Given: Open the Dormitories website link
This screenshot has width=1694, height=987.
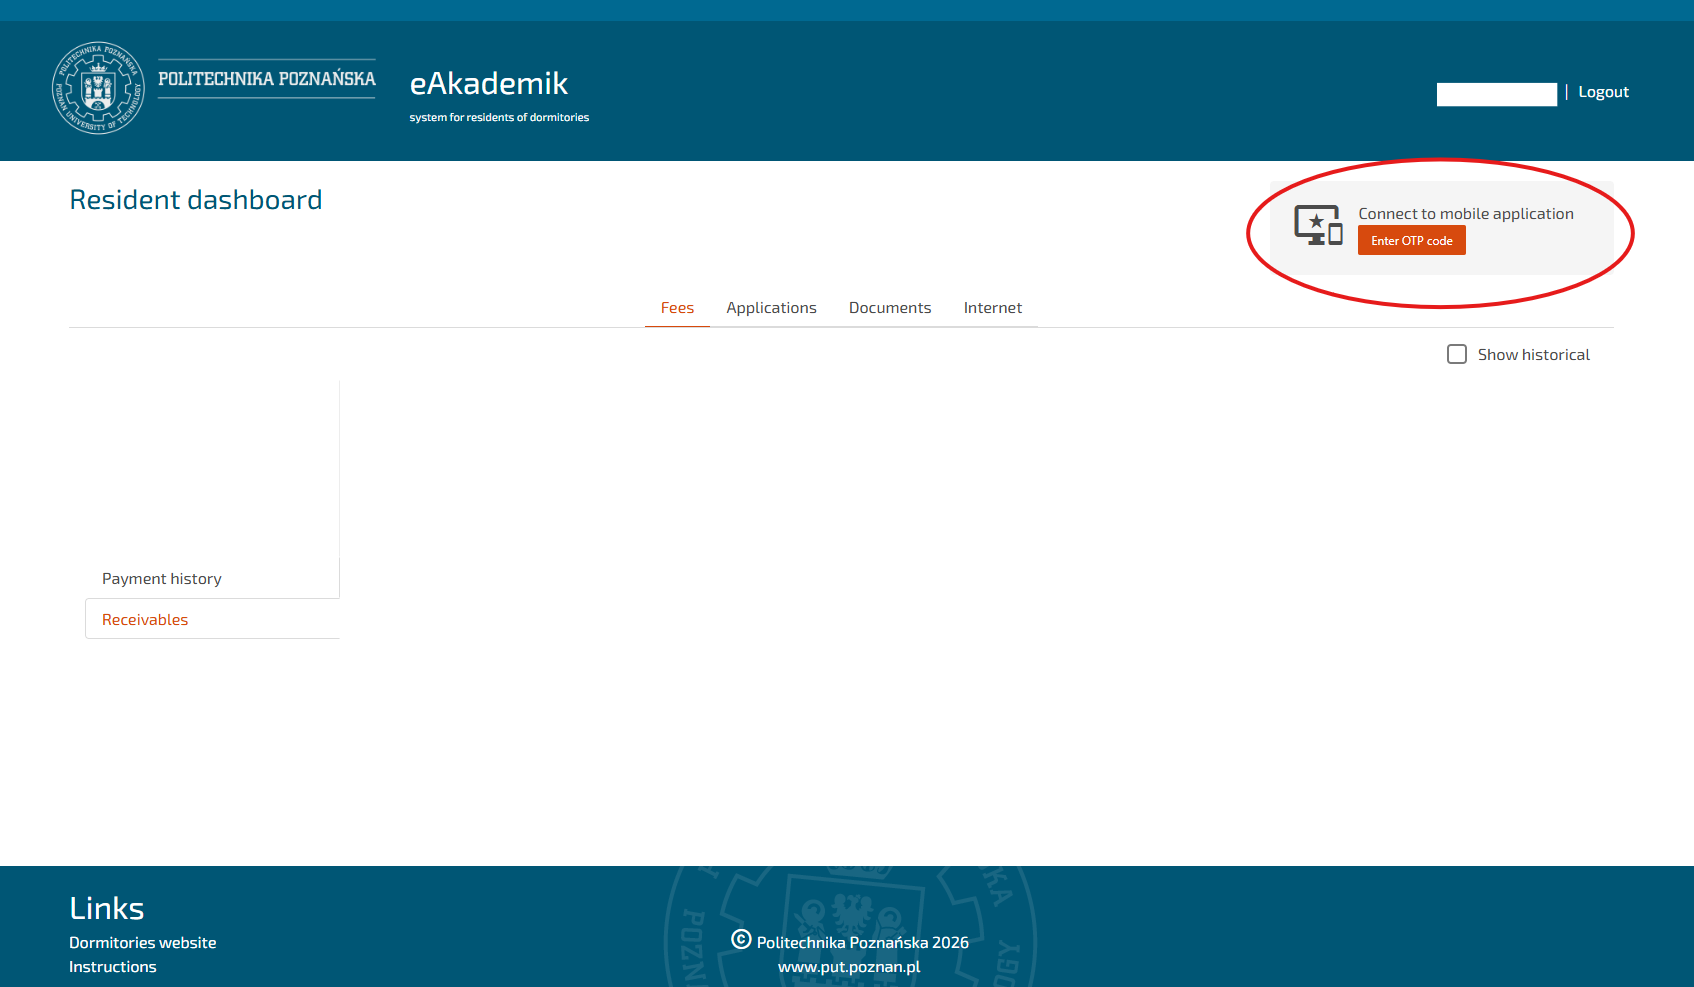Looking at the screenshot, I should point(142,943).
